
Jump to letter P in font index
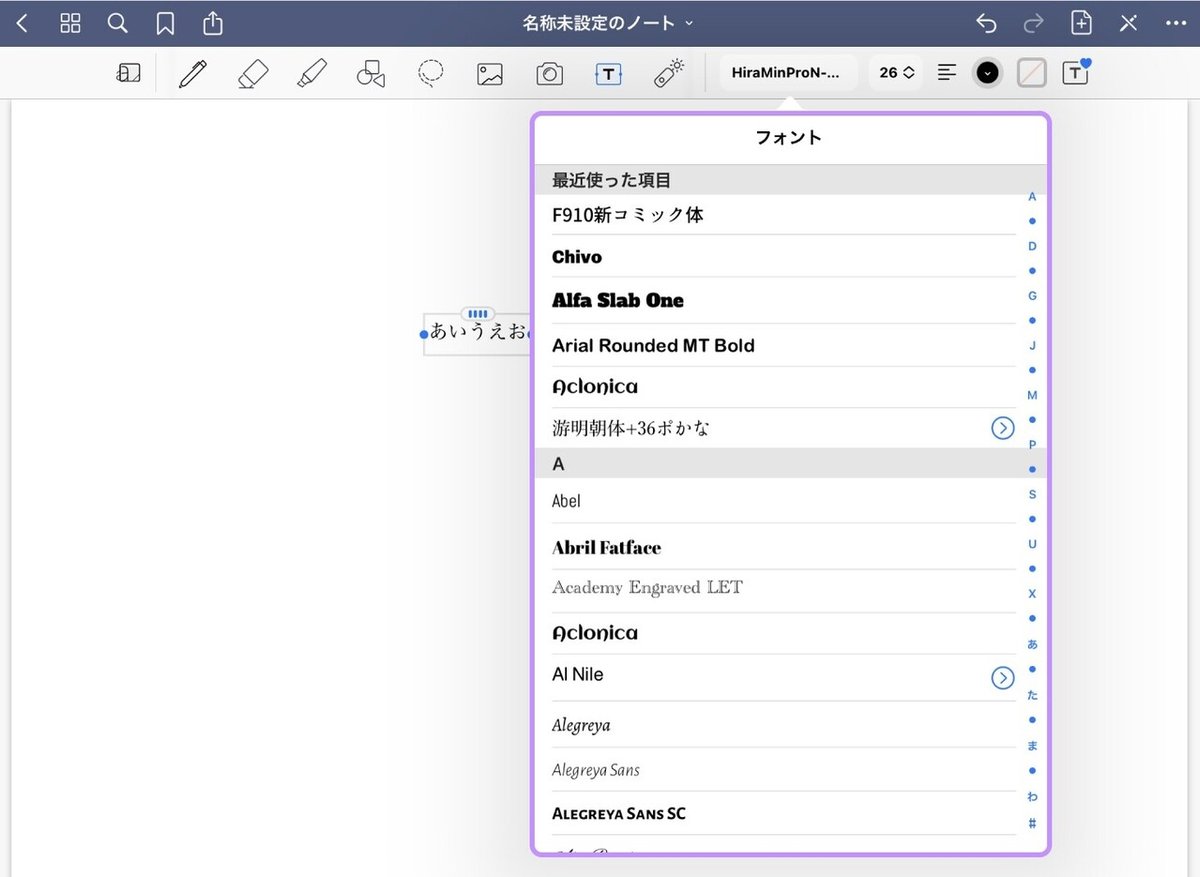click(1032, 445)
